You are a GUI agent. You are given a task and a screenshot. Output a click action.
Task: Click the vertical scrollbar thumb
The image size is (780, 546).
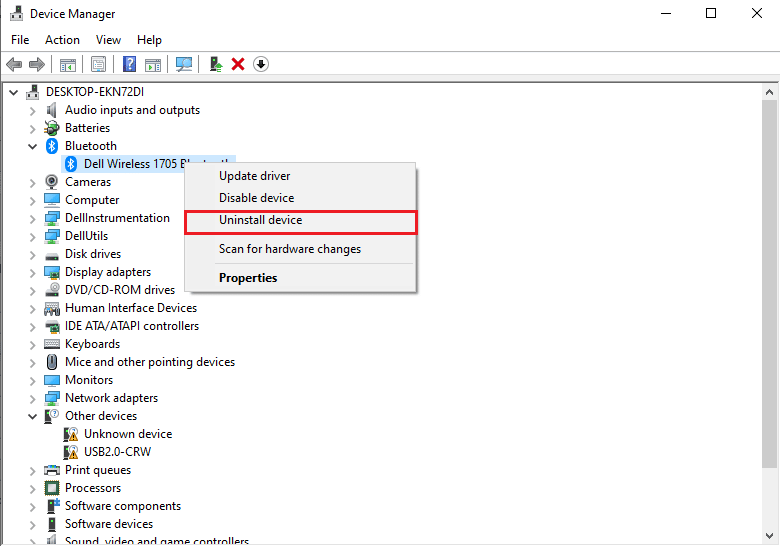(x=769, y=283)
